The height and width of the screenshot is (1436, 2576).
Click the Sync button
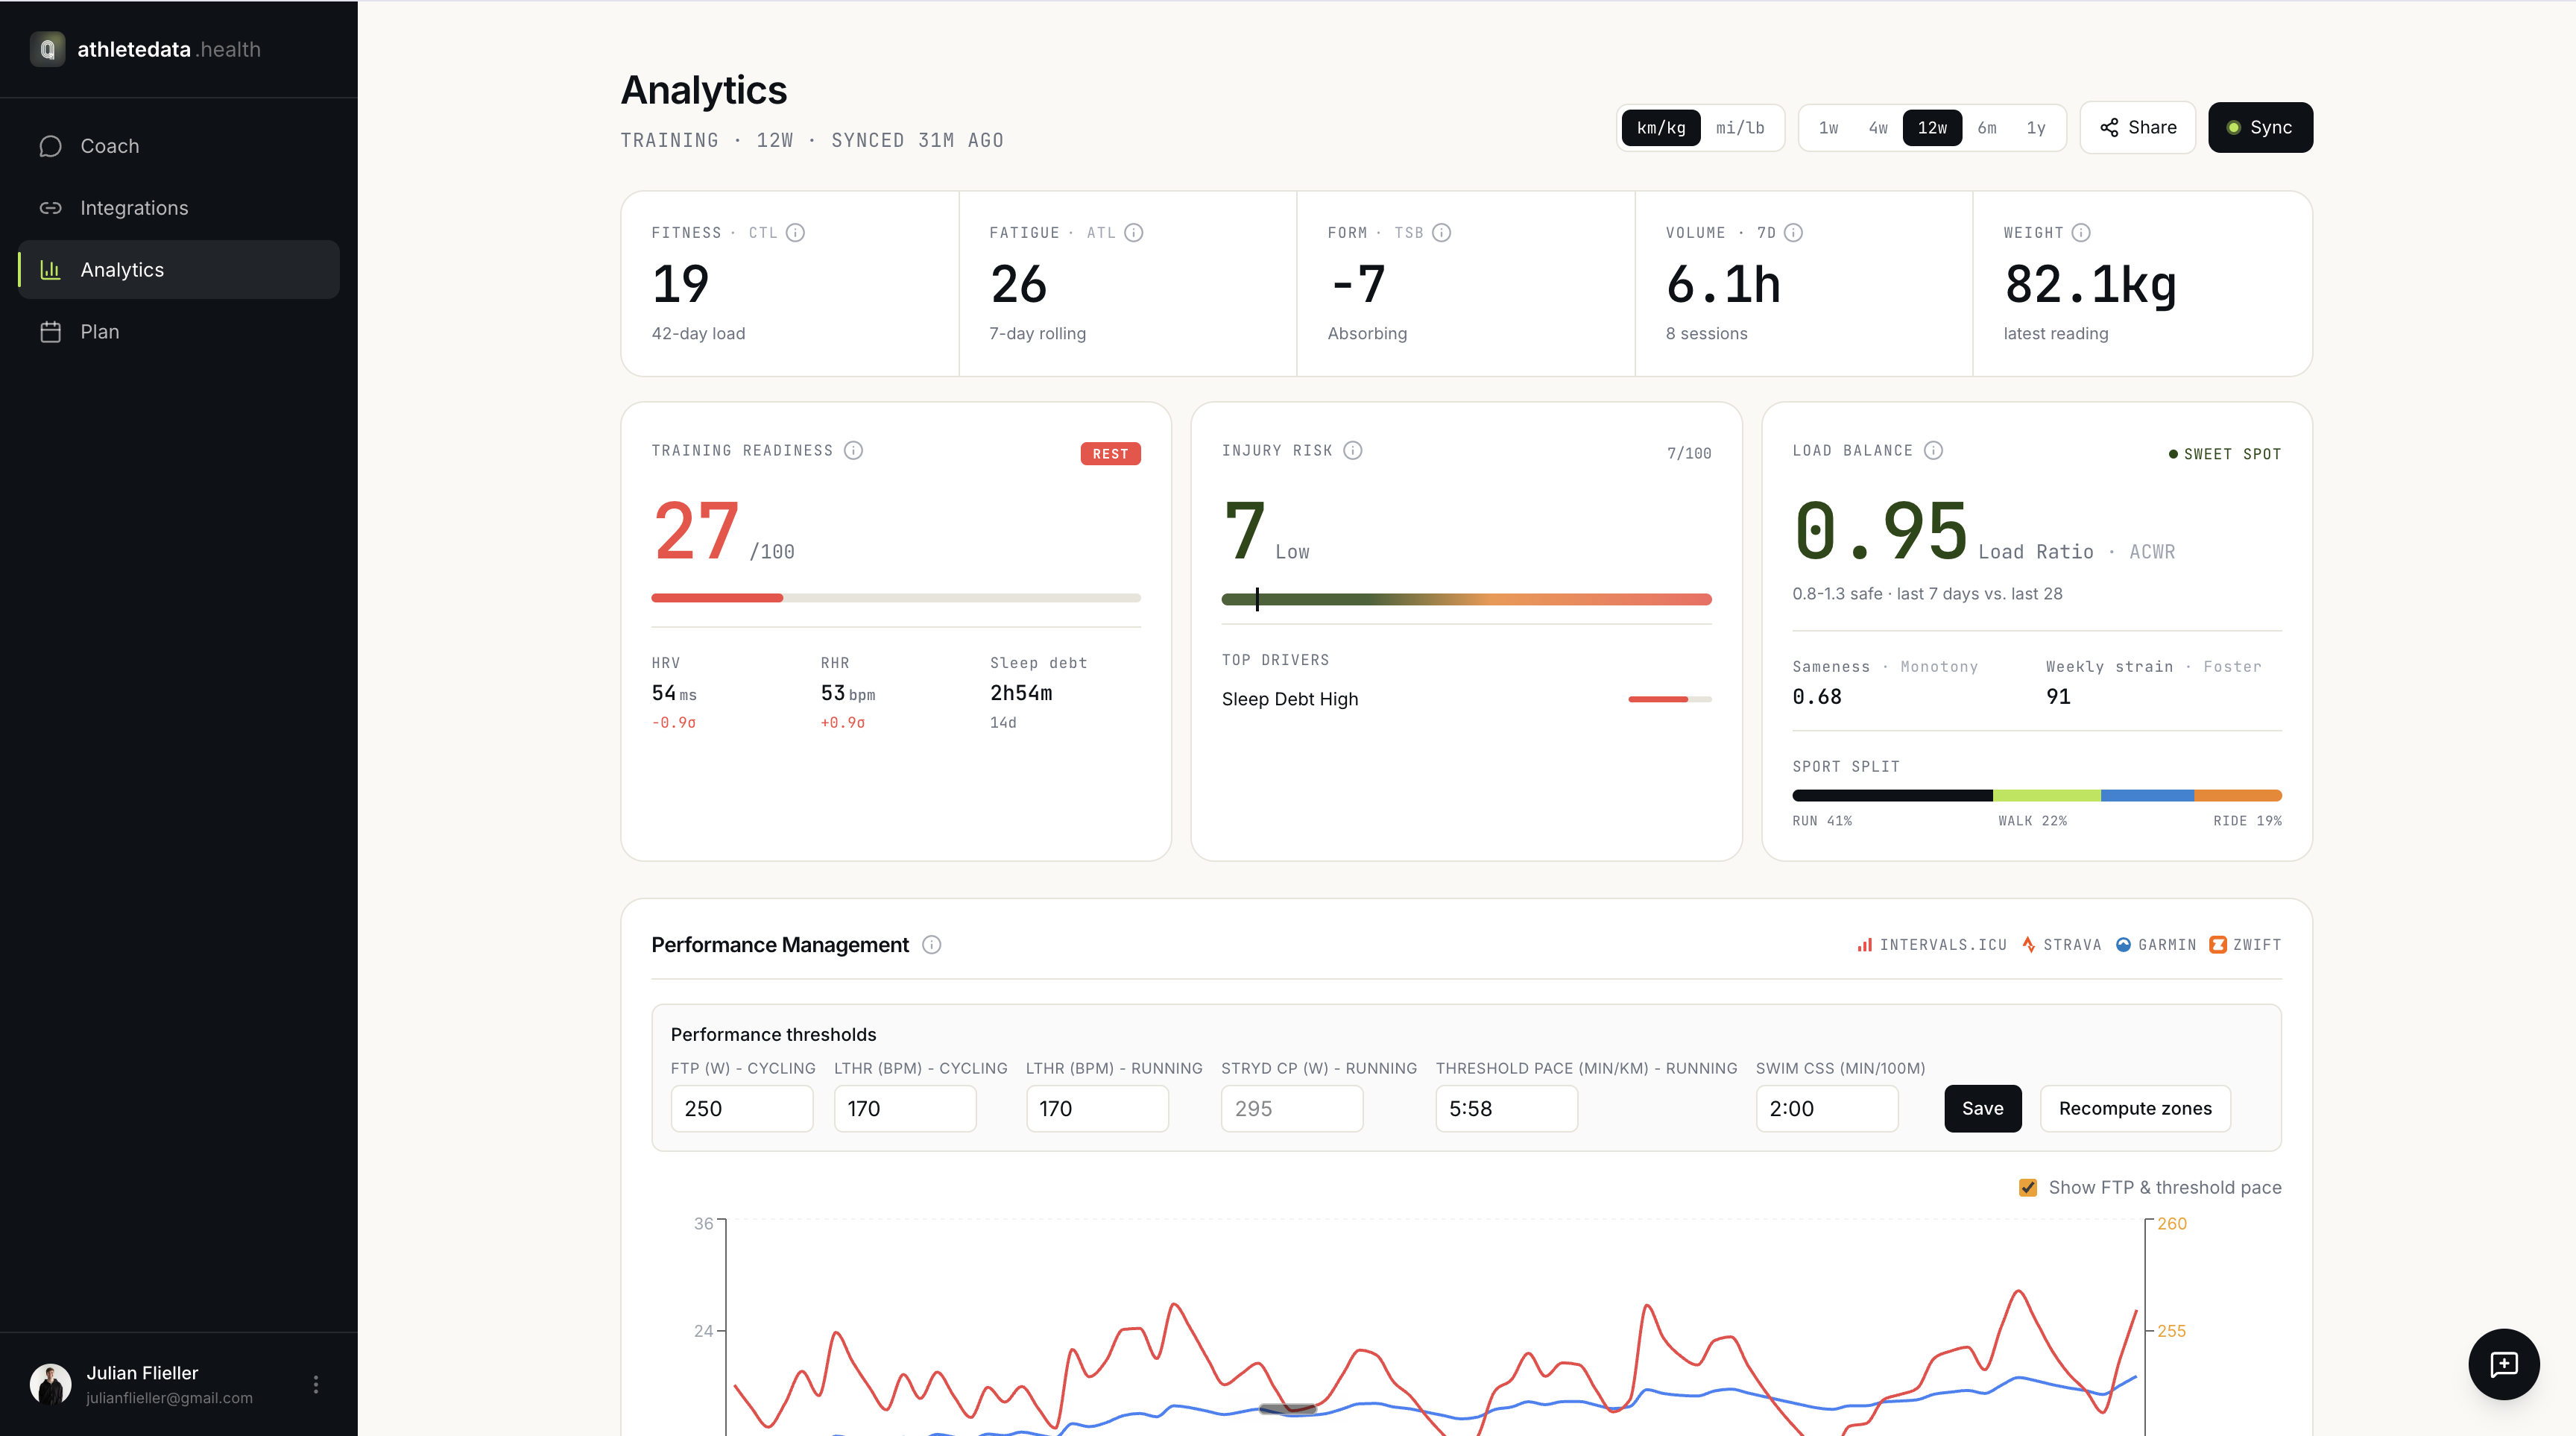(2260, 127)
